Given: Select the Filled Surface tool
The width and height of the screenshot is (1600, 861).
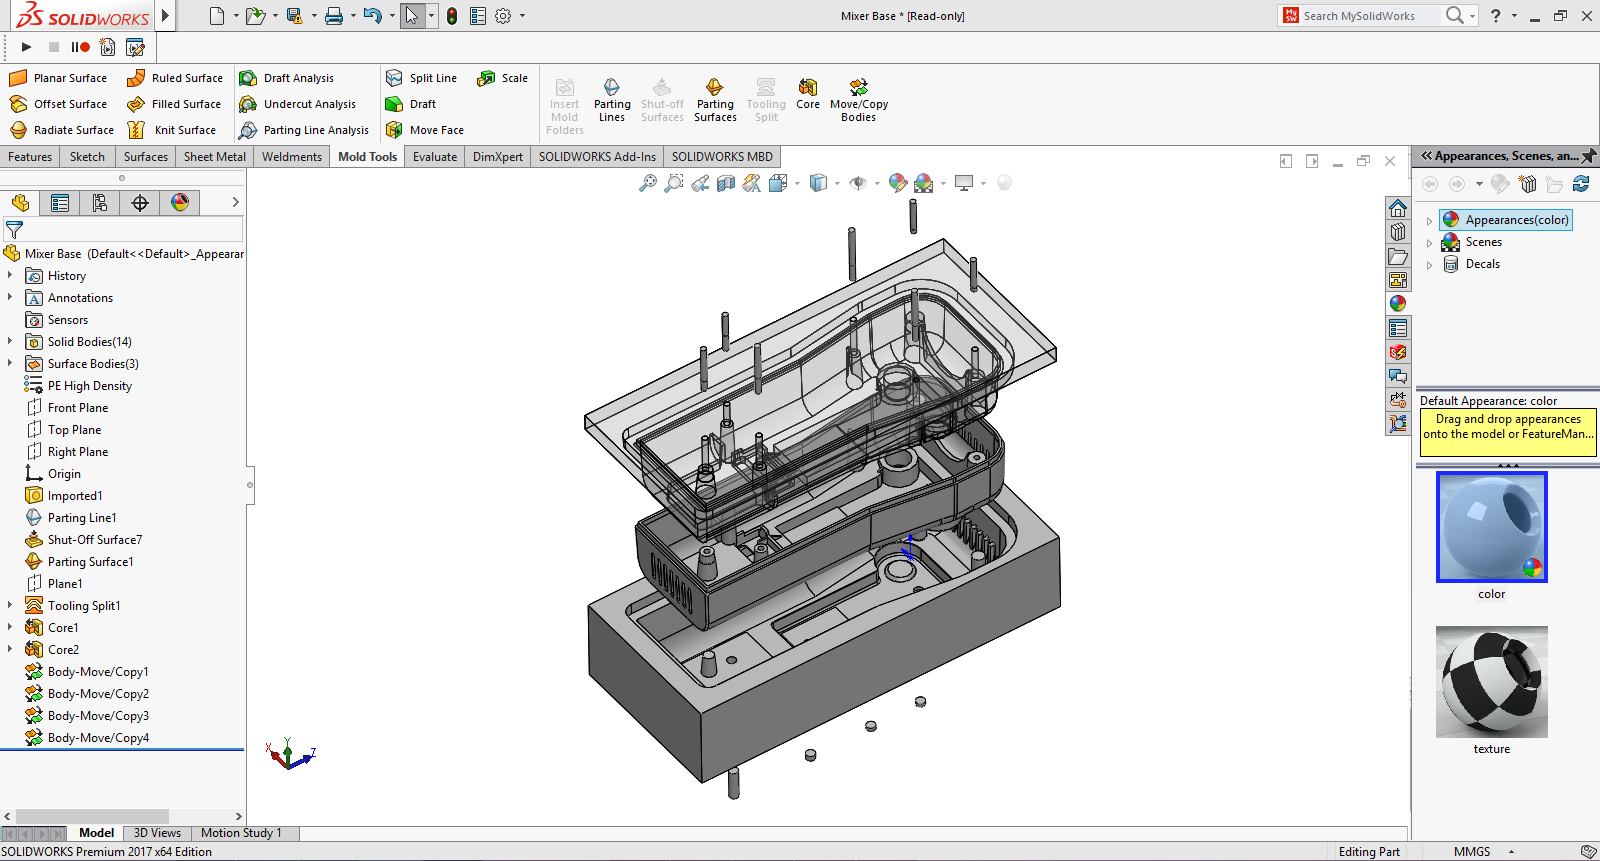Looking at the screenshot, I should click(x=174, y=104).
